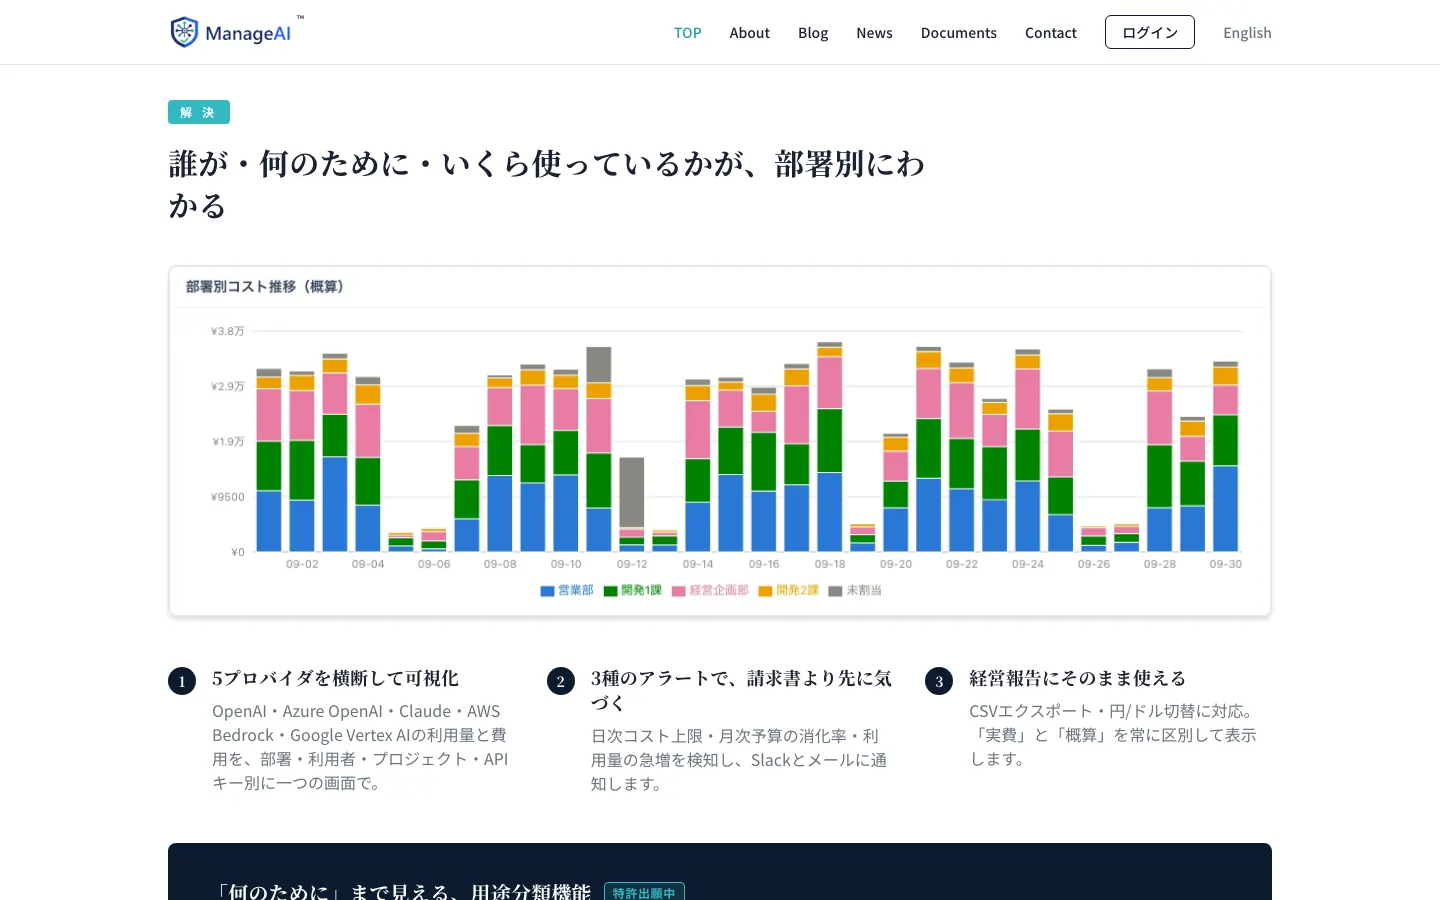
Task: Click the blue 営業部 legend swatch
Action: tap(547, 591)
